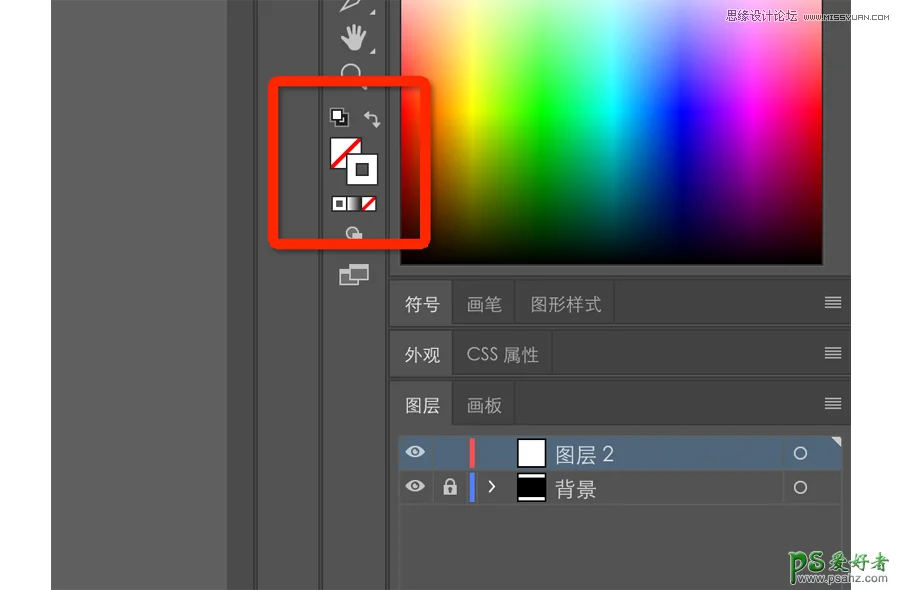The height and width of the screenshot is (590, 900).
Task: Change screen mode icon
Action: [354, 275]
